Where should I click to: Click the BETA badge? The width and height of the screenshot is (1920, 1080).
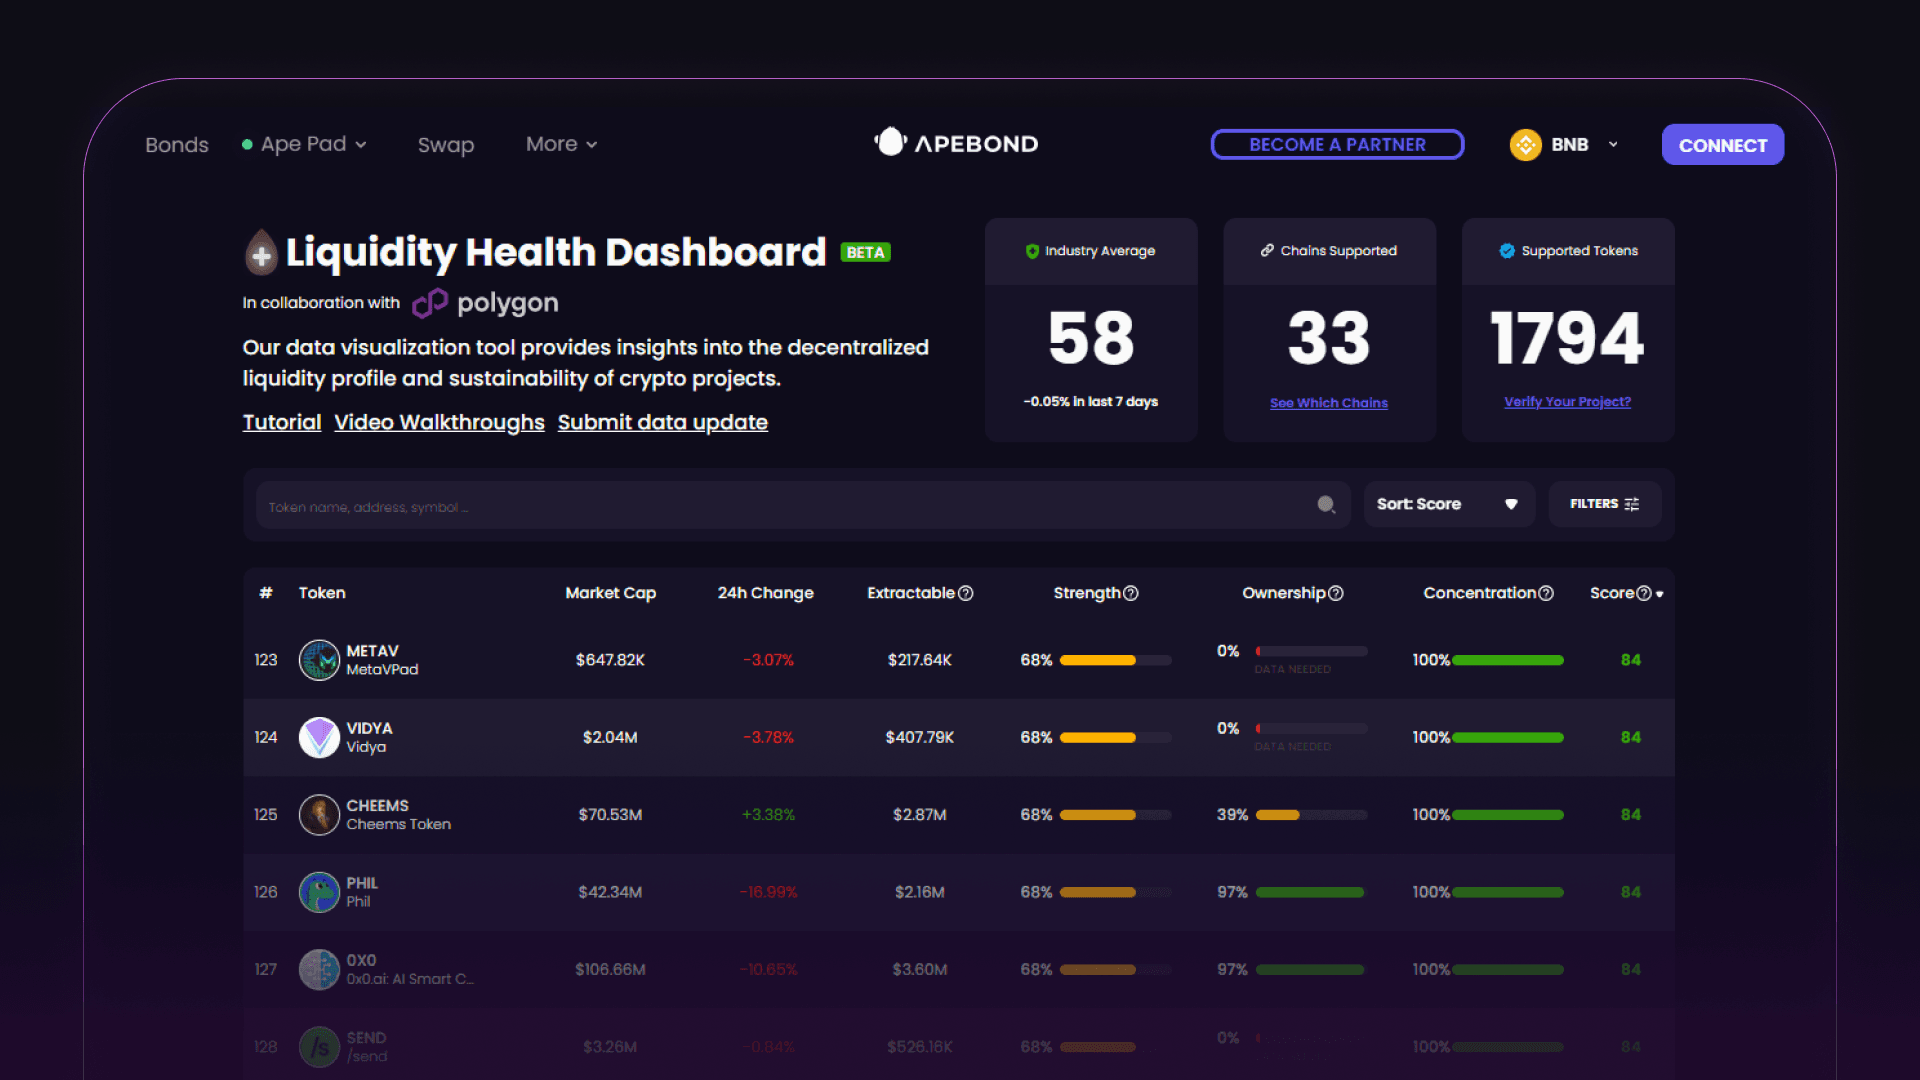[865, 252]
